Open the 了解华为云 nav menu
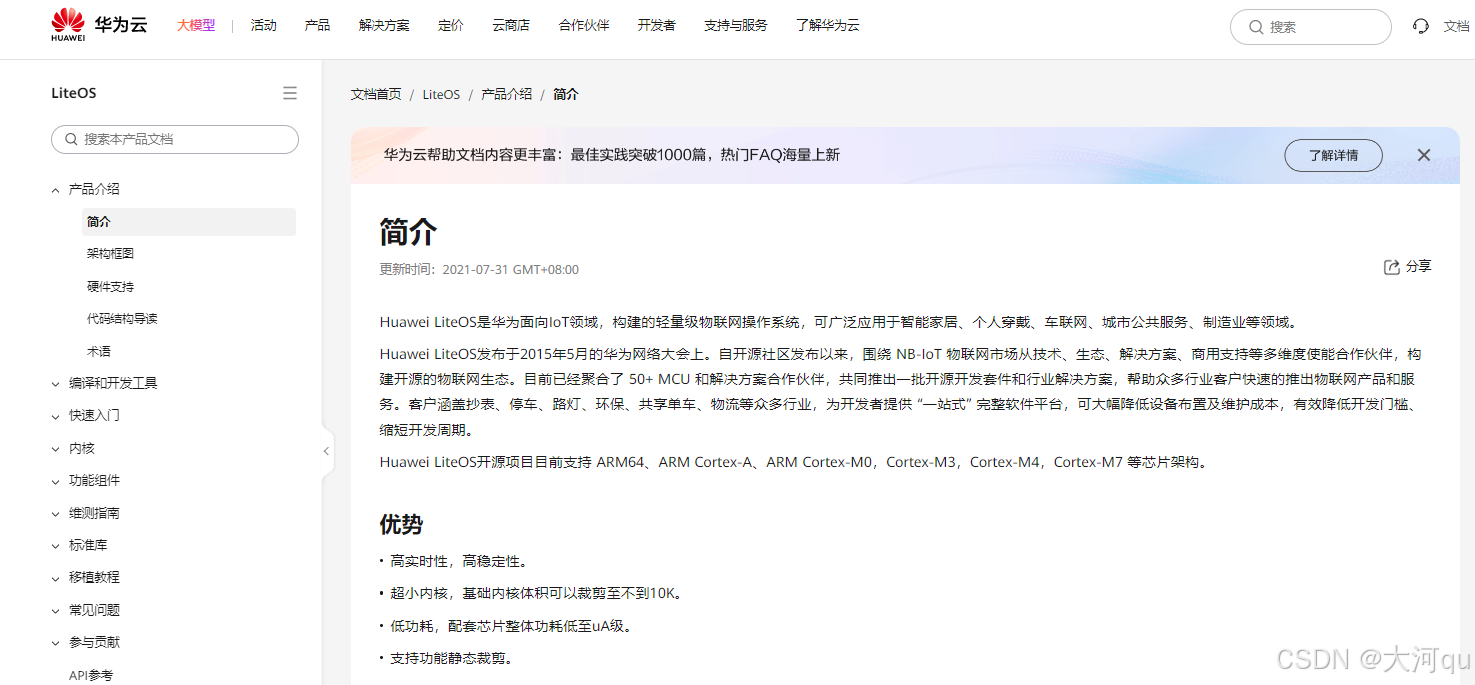1475x685 pixels. [x=828, y=25]
